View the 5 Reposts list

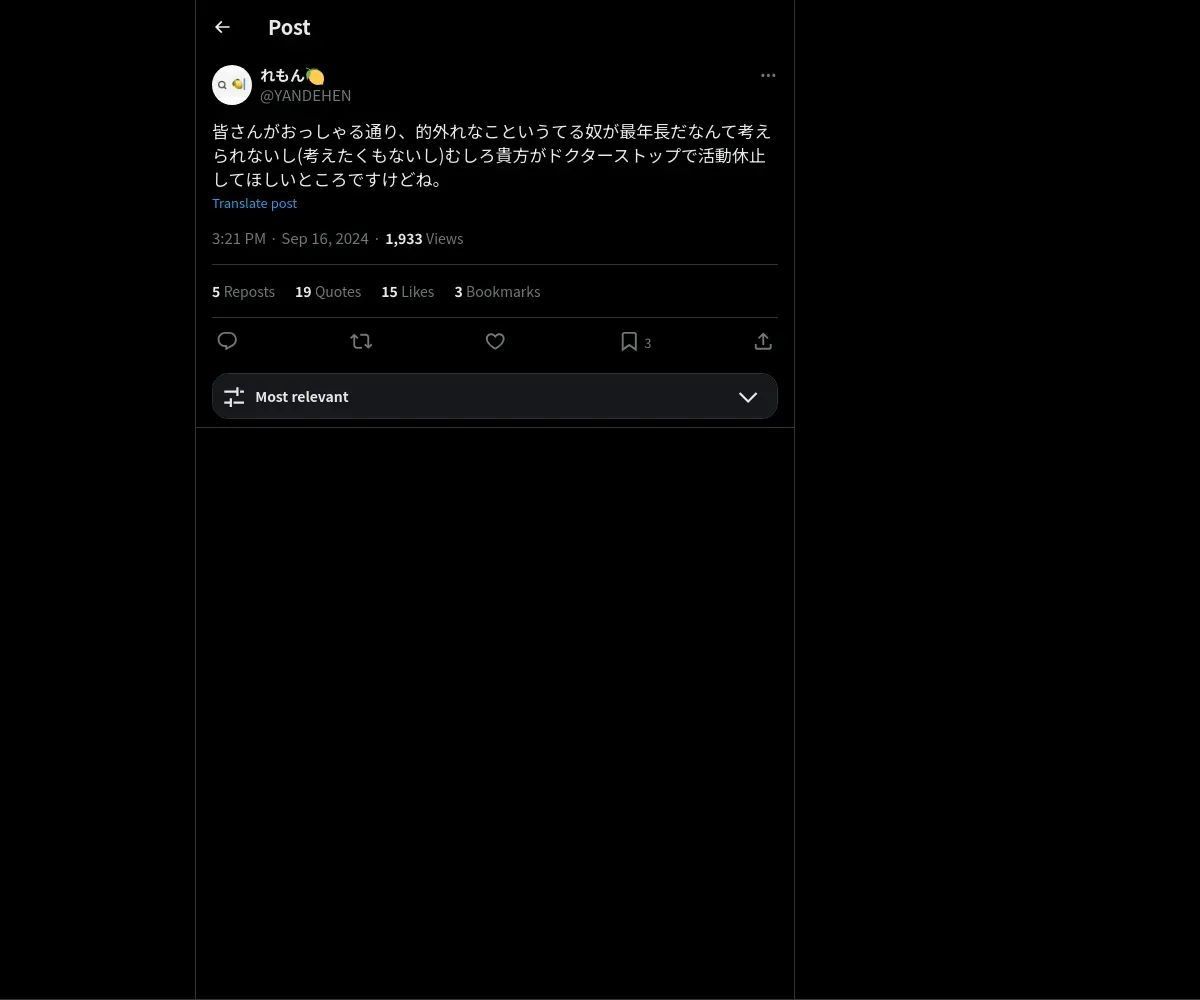tap(243, 292)
